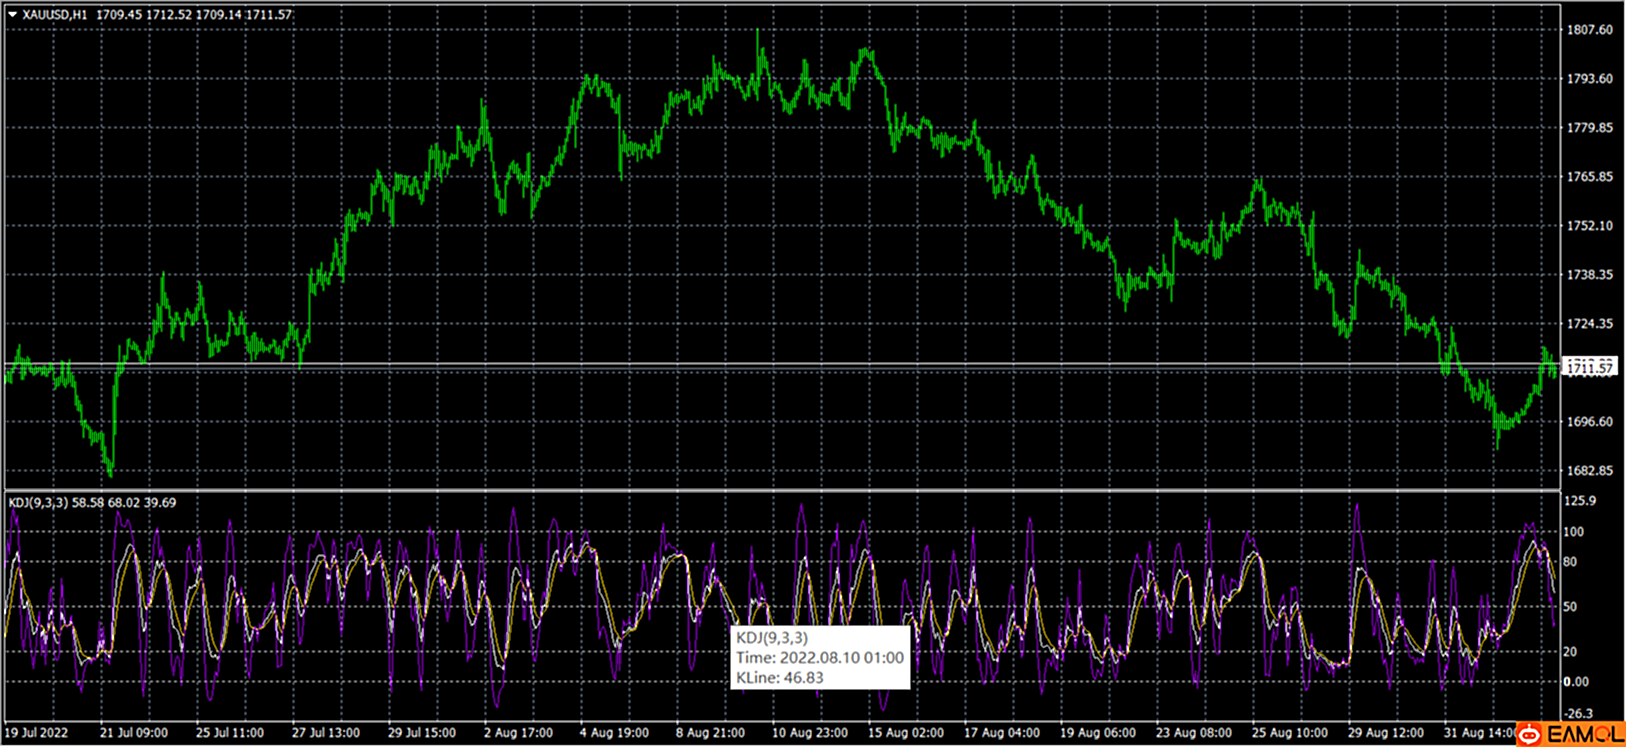Click the 50 level on KDJ scale
This screenshot has width=1626, height=747.
(1571, 607)
